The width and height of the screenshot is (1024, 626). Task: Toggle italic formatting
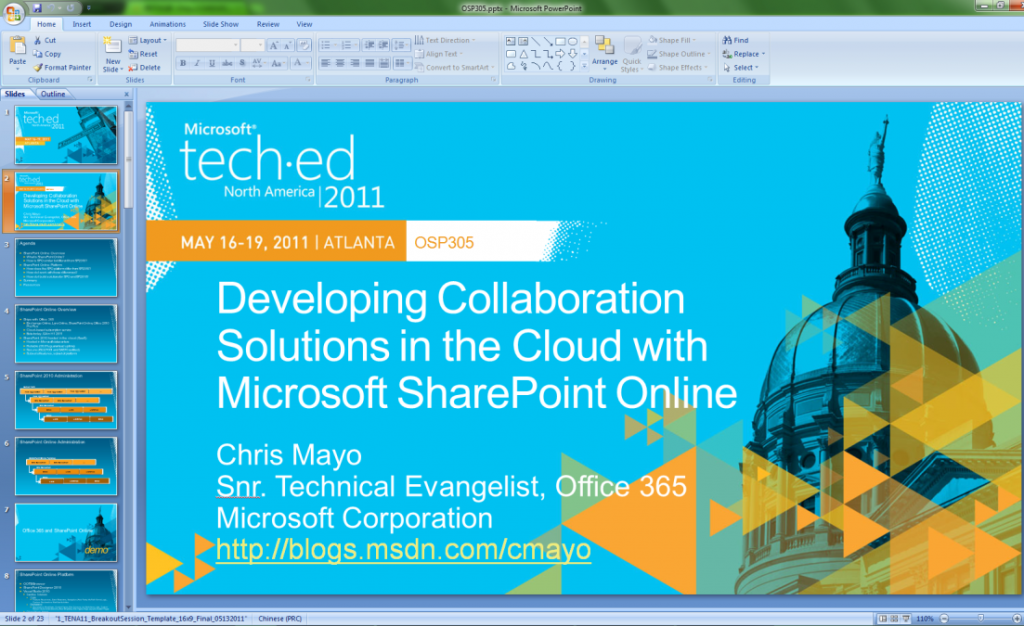(197, 63)
